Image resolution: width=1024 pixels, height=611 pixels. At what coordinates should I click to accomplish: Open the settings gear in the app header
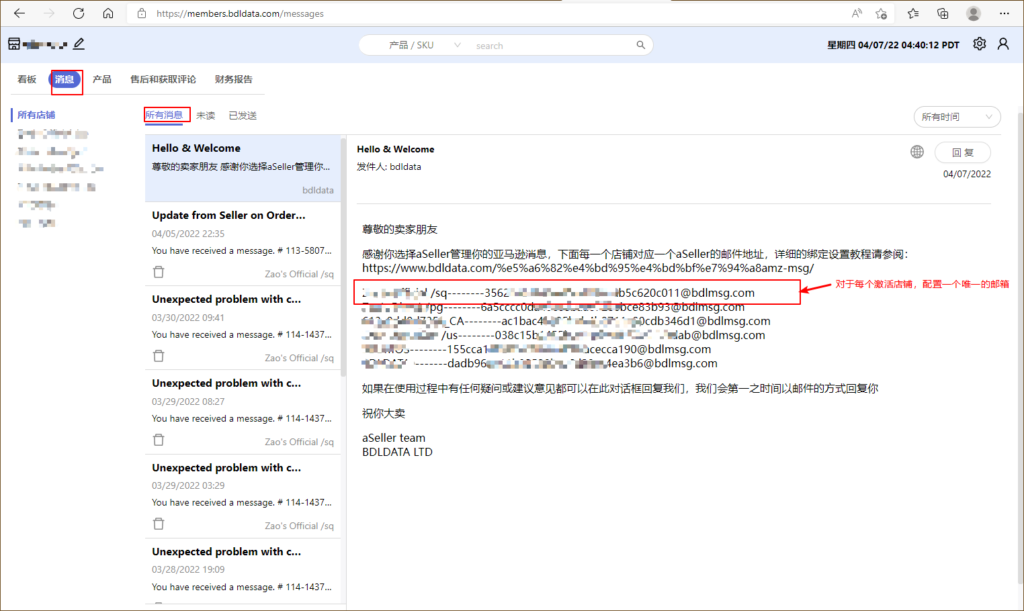(979, 44)
